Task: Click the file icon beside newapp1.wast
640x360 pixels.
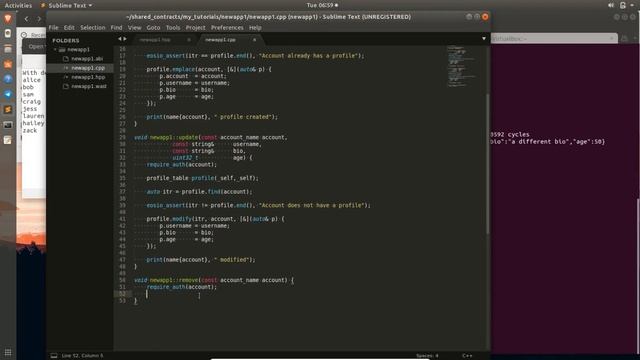Action: tap(66, 87)
